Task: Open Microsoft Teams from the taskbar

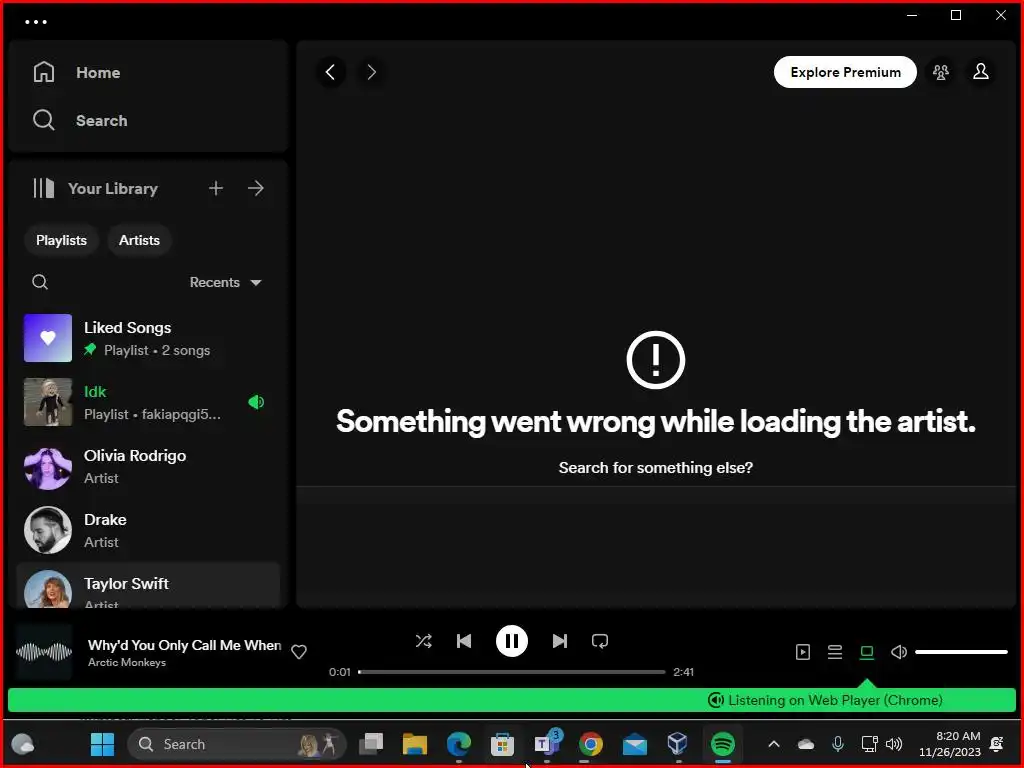Action: [x=547, y=744]
